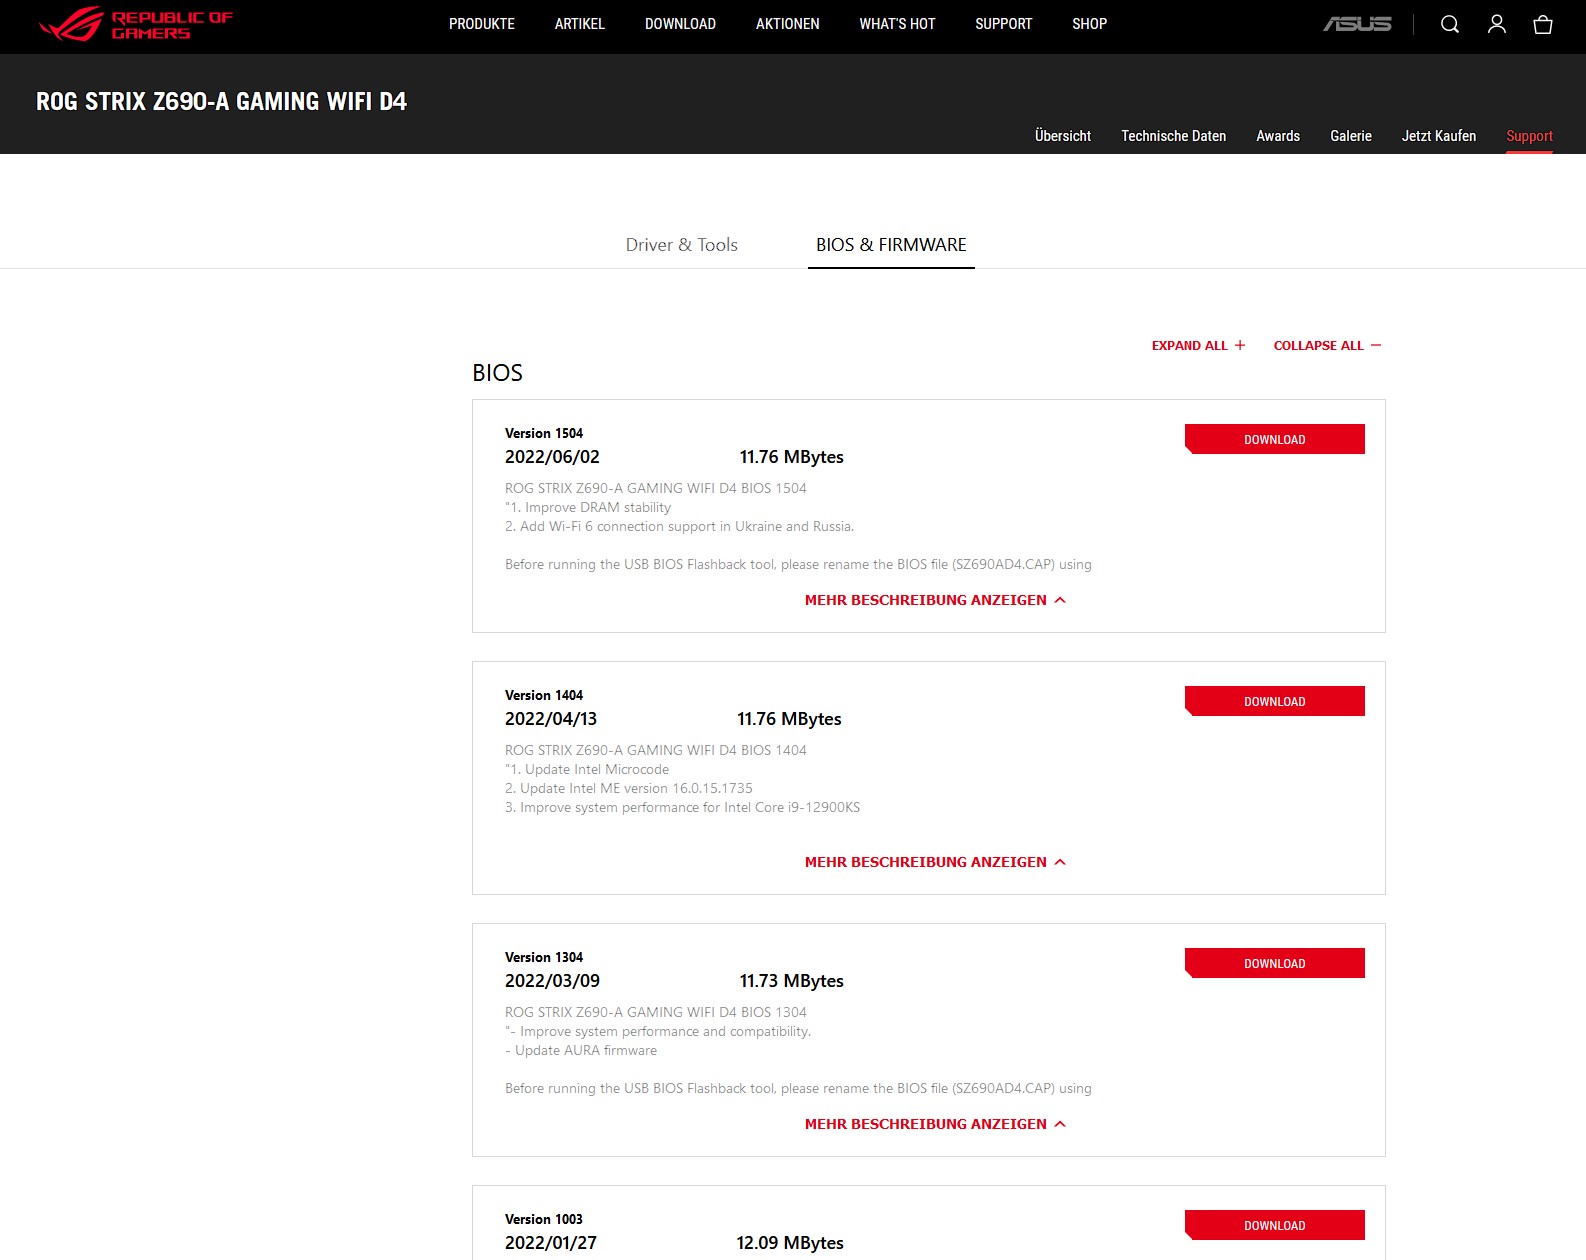Open the DOWNLOAD menu in header
The height and width of the screenshot is (1260, 1586).
pos(680,24)
